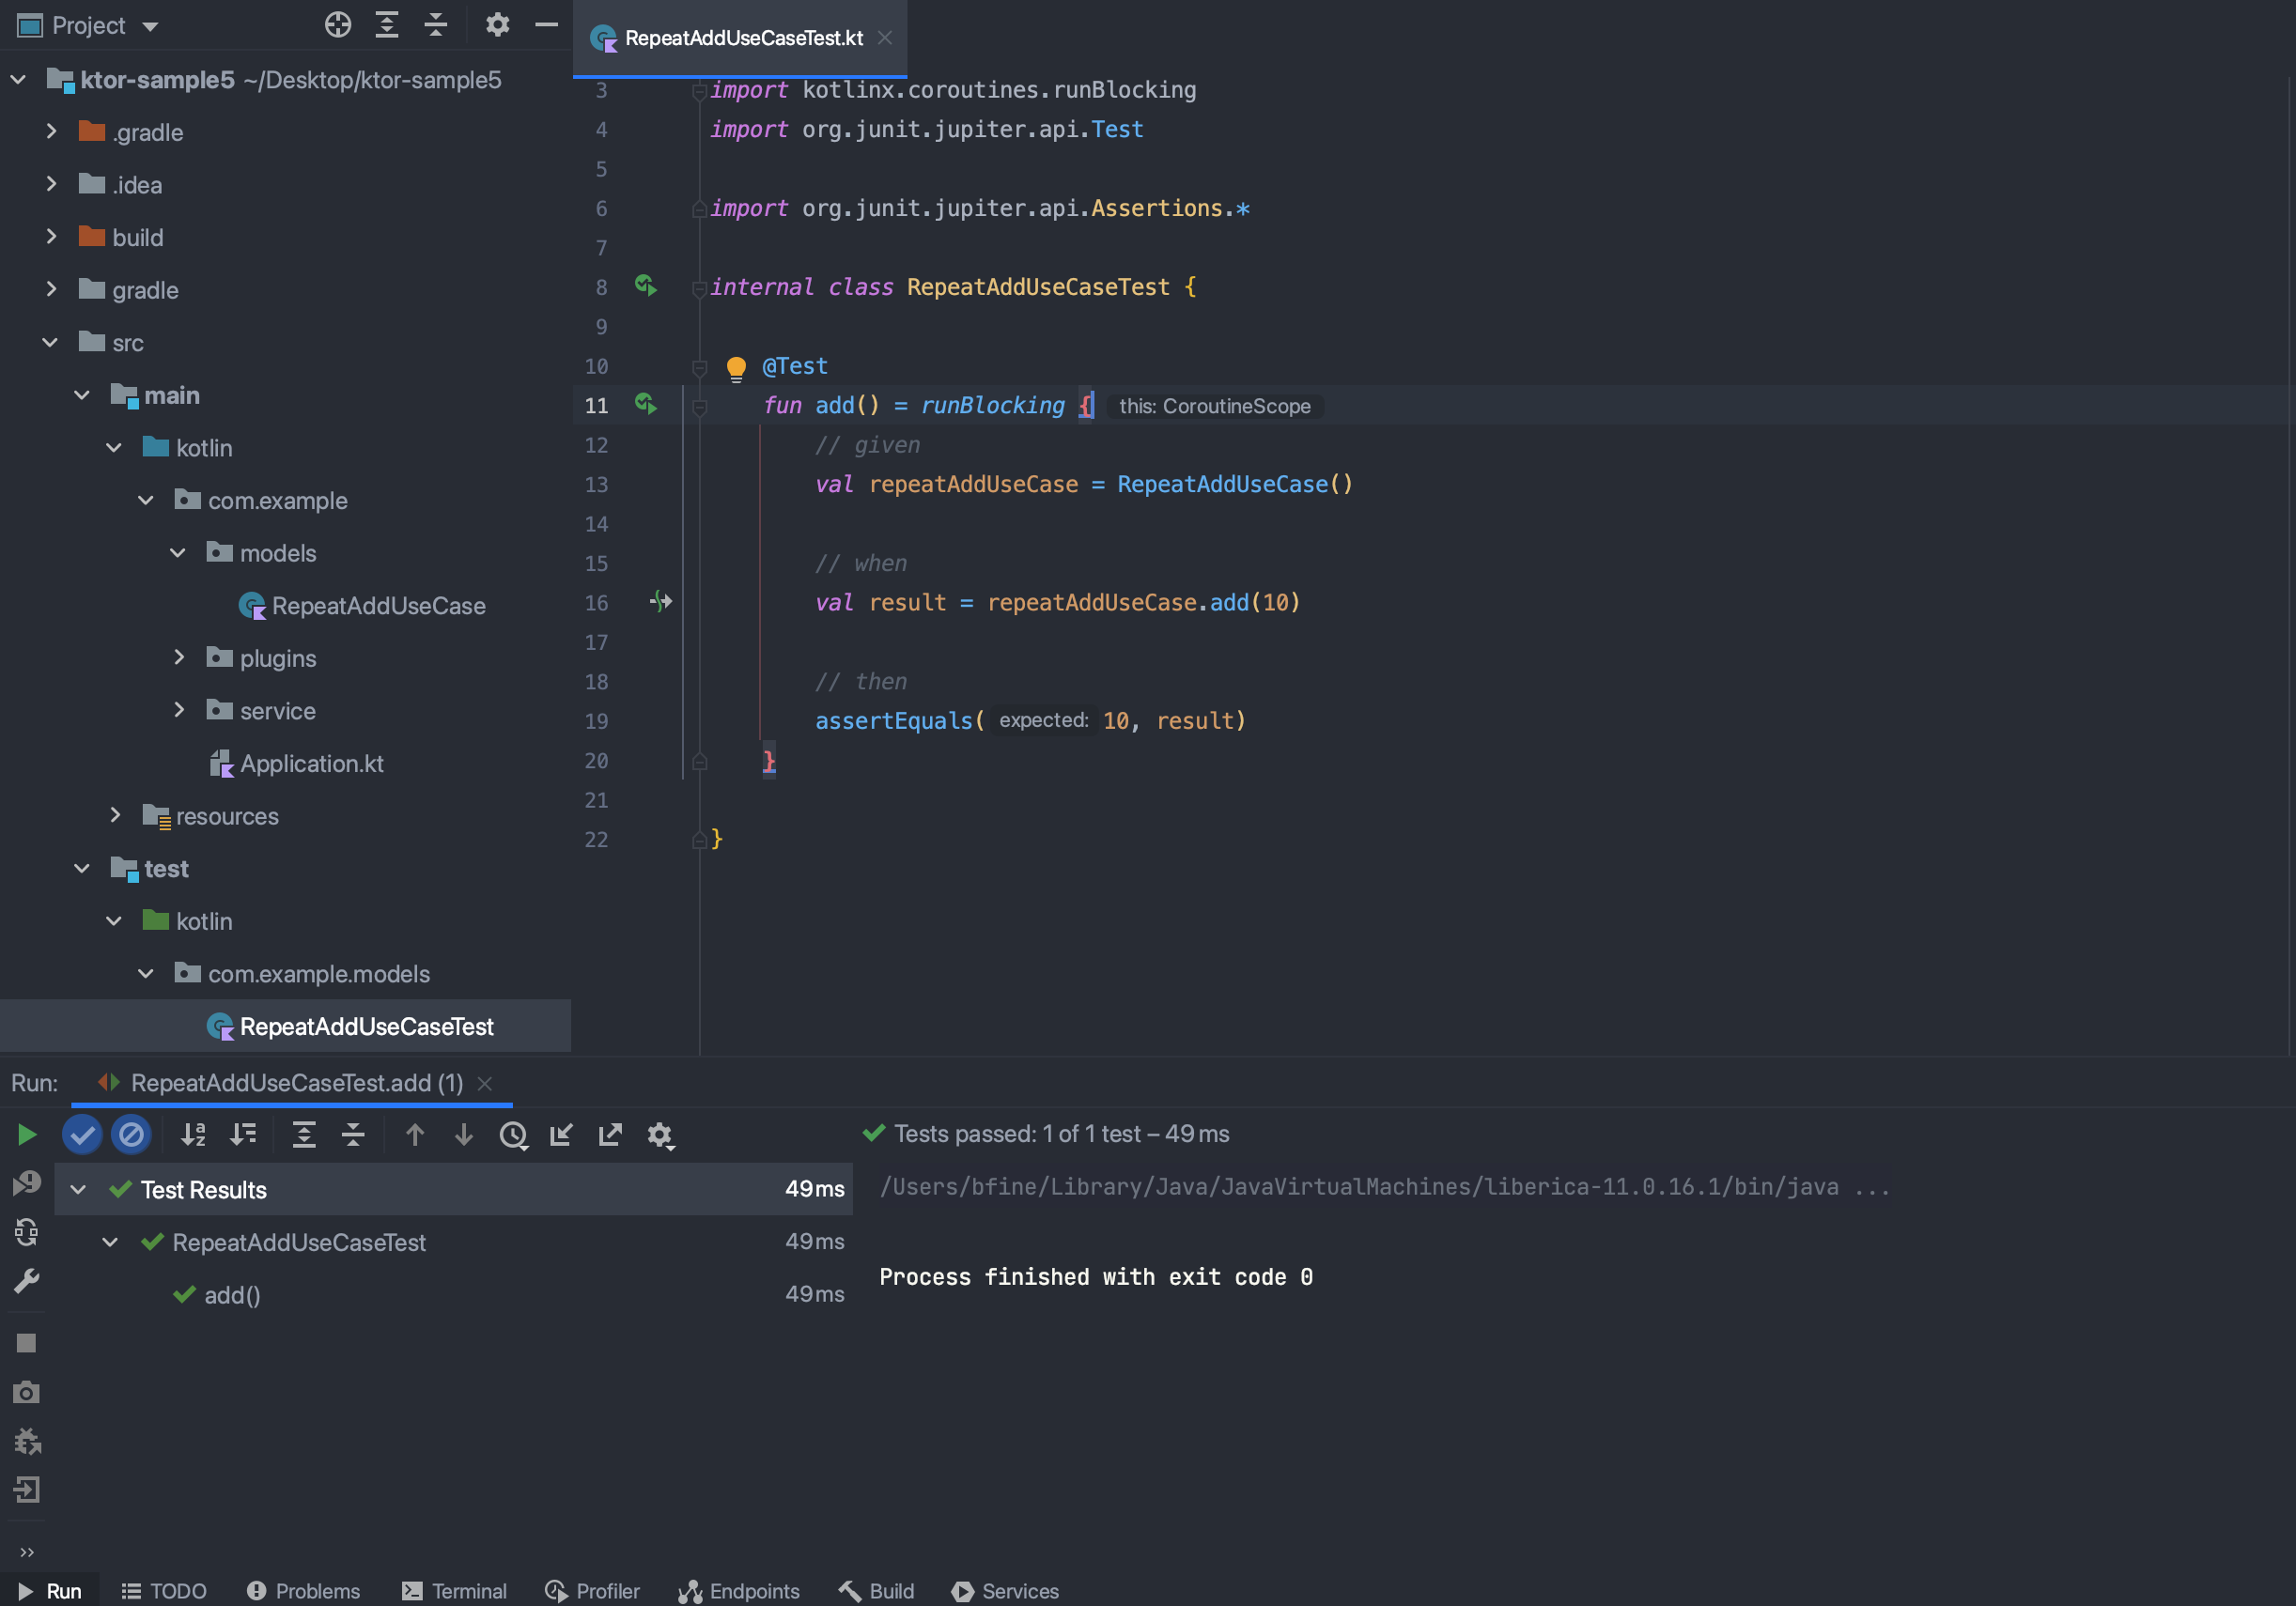
Task: Switch to the Problems tool window
Action: tap(303, 1590)
